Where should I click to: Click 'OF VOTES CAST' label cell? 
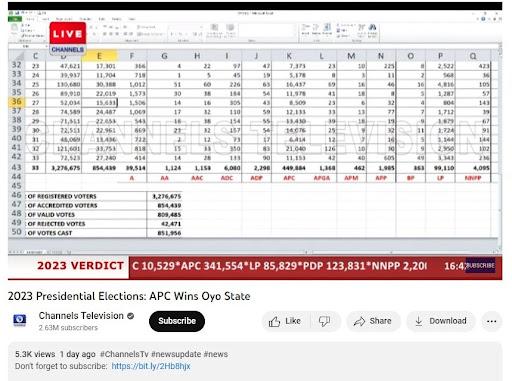click(x=86, y=233)
